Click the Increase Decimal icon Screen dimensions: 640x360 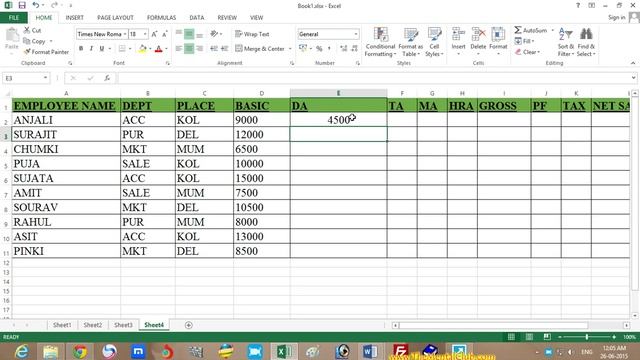[x=343, y=49]
